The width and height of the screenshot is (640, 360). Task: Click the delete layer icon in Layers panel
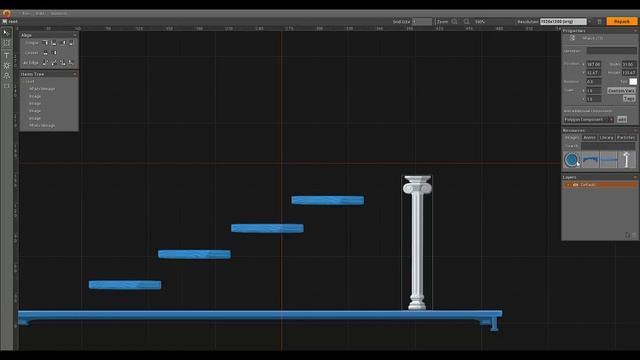coord(634,235)
